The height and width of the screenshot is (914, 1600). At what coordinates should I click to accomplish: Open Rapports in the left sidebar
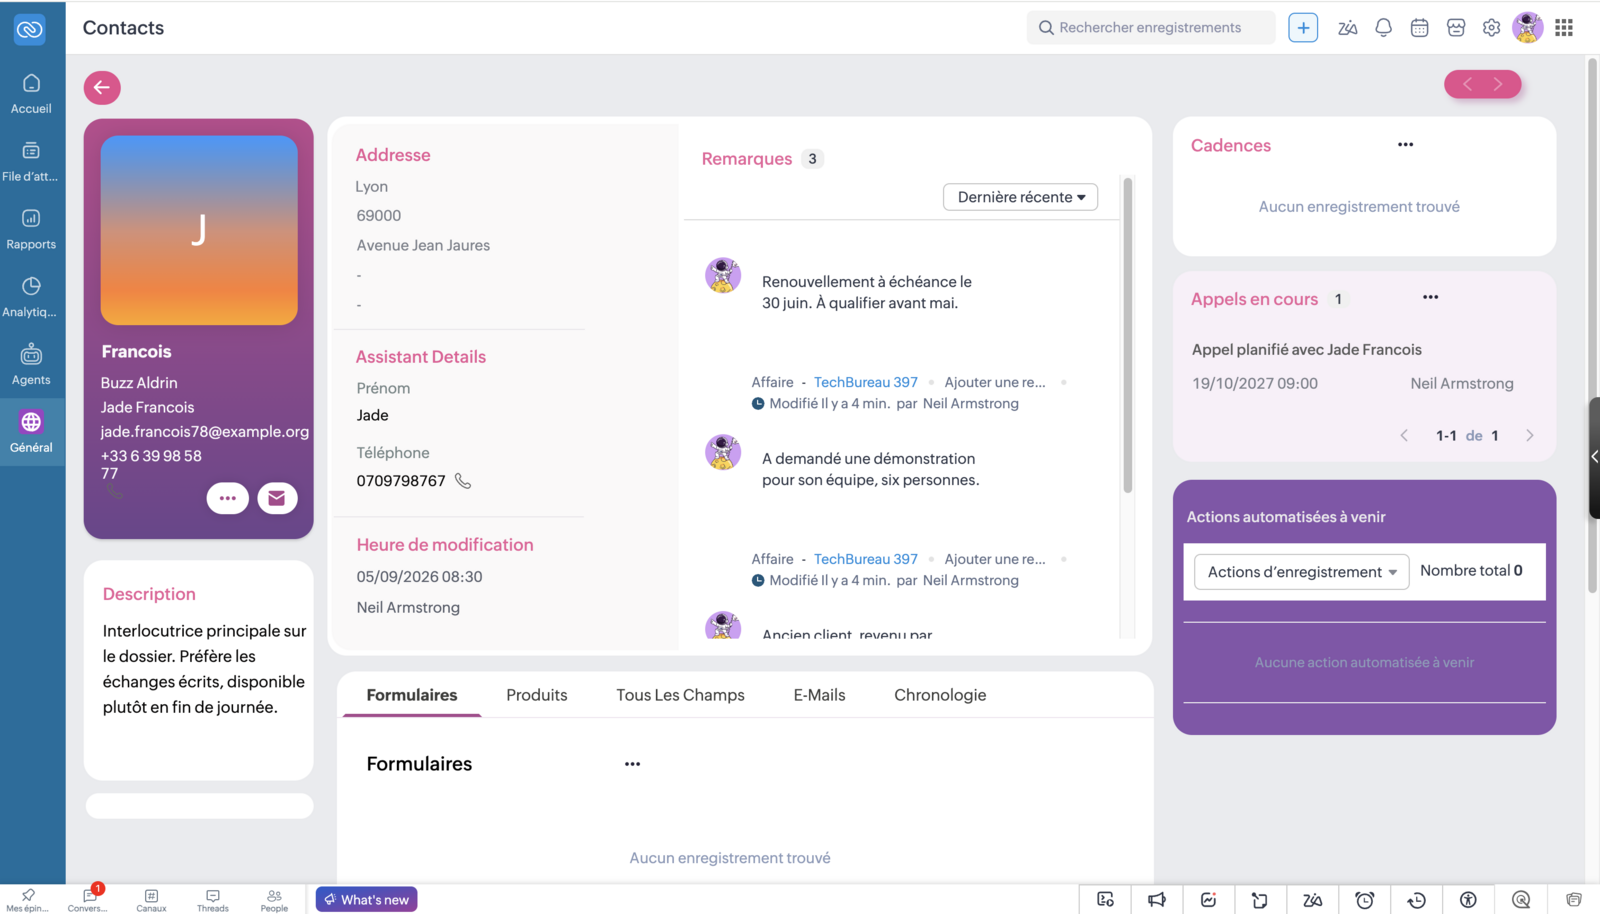pos(31,229)
